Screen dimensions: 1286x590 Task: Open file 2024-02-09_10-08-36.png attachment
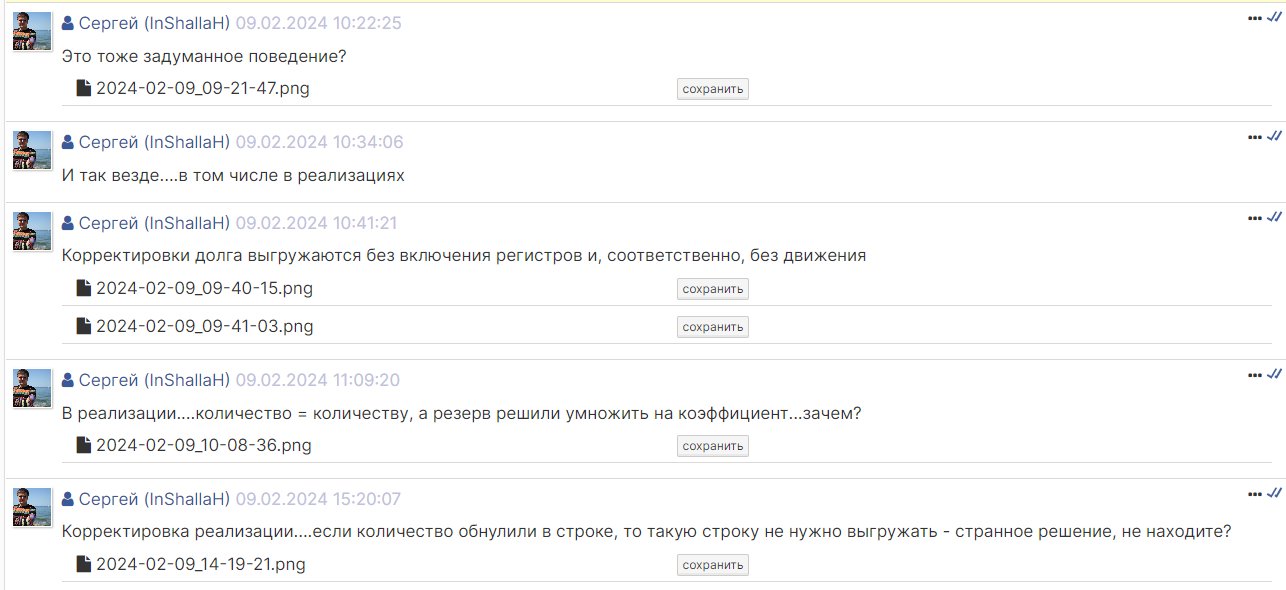click(x=204, y=445)
